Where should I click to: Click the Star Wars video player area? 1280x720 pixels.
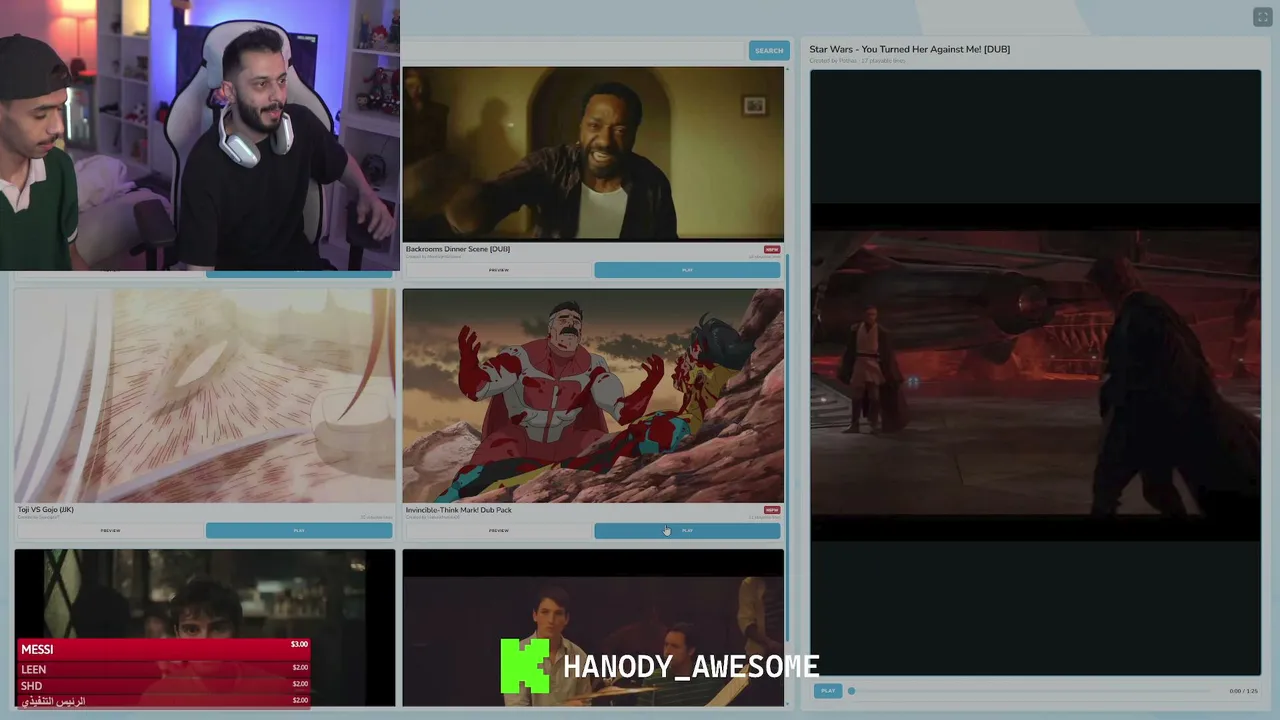pyautogui.click(x=1035, y=372)
